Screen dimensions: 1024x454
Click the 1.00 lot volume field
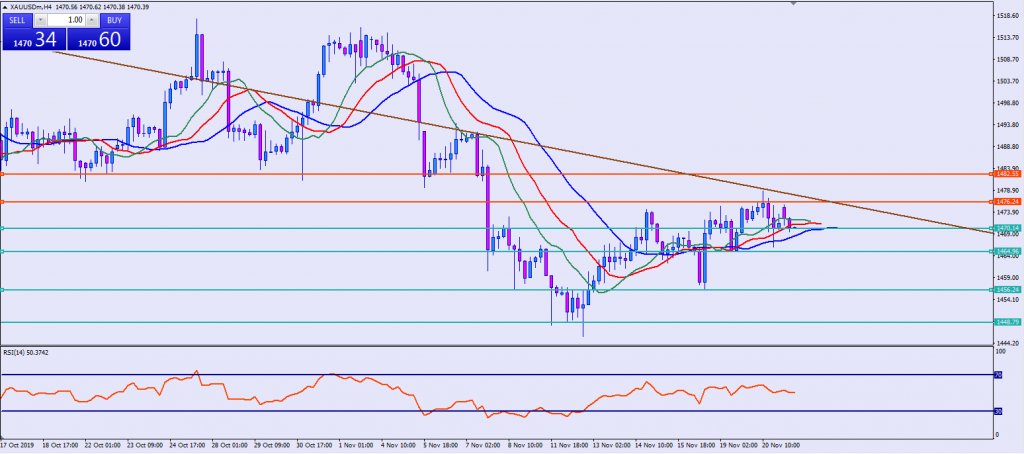click(x=66, y=20)
